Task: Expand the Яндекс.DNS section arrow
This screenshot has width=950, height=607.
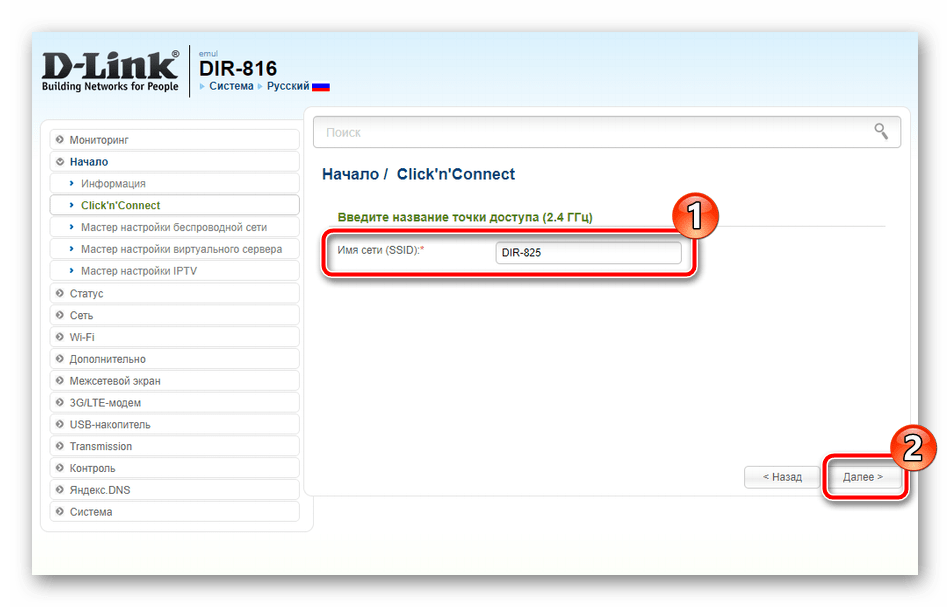Action: tap(59, 489)
